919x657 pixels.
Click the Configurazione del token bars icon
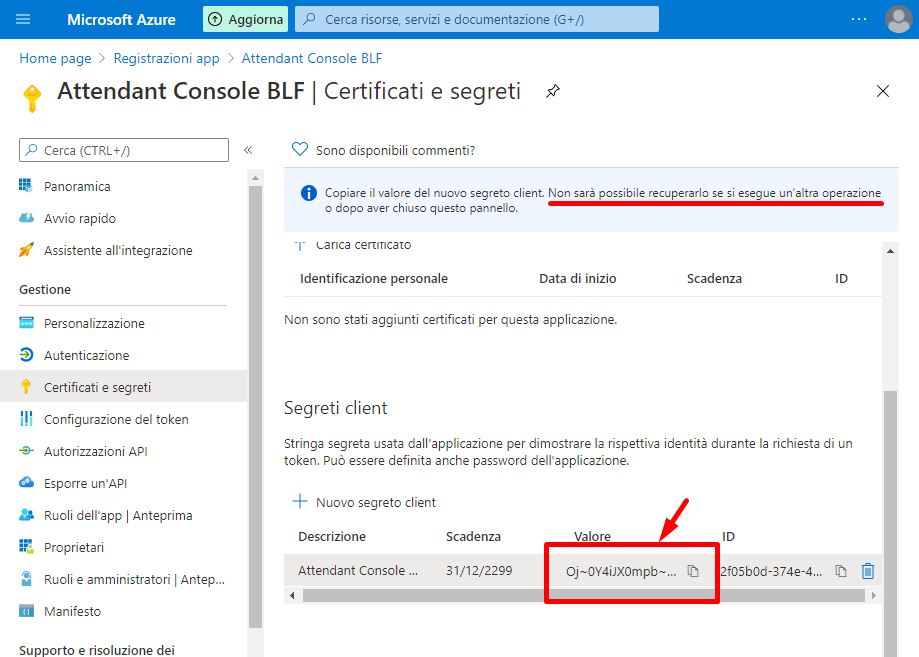pos(26,419)
